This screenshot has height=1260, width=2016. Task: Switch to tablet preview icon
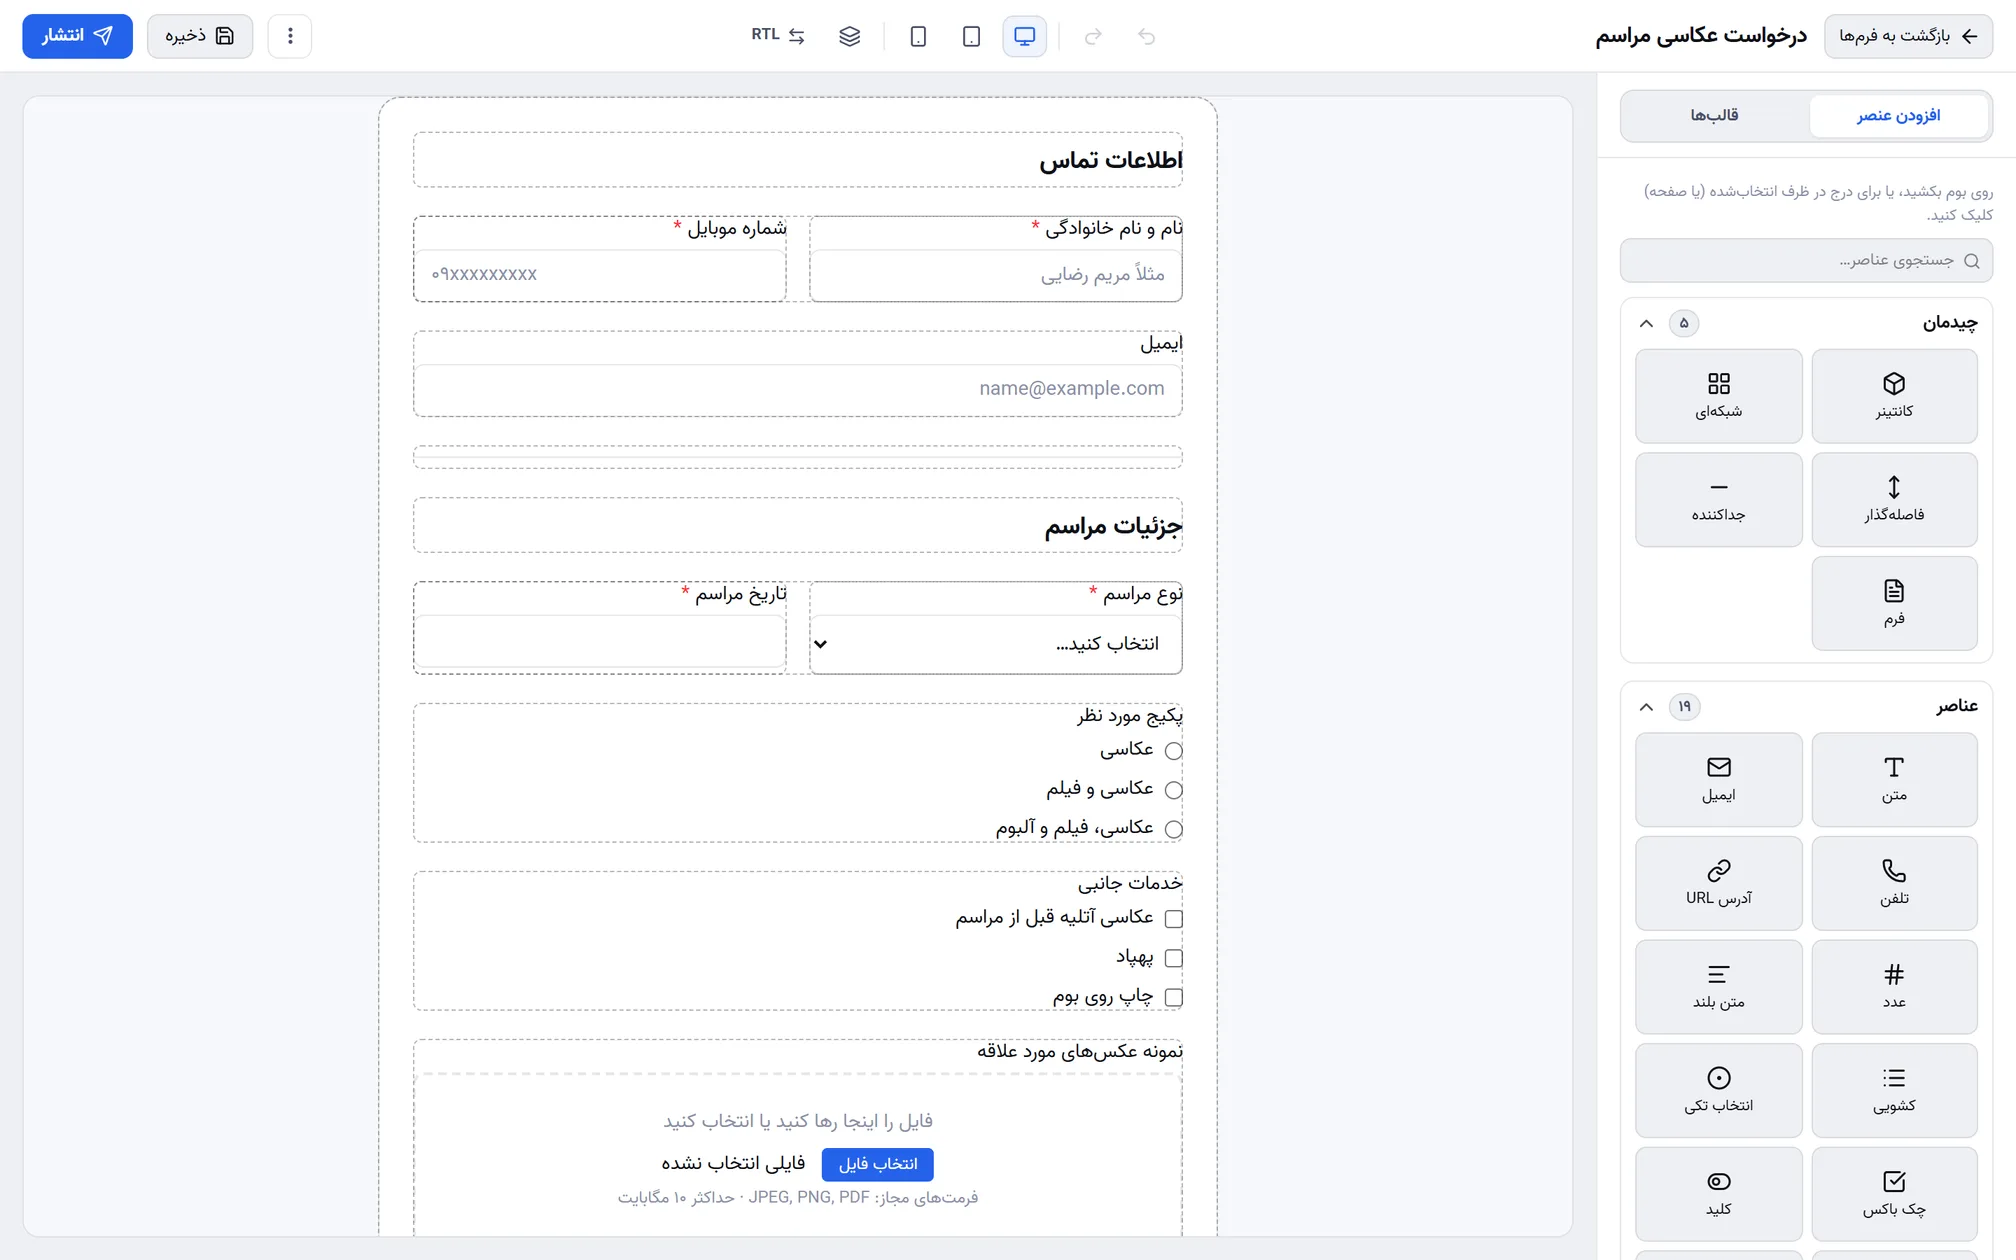pyautogui.click(x=971, y=36)
